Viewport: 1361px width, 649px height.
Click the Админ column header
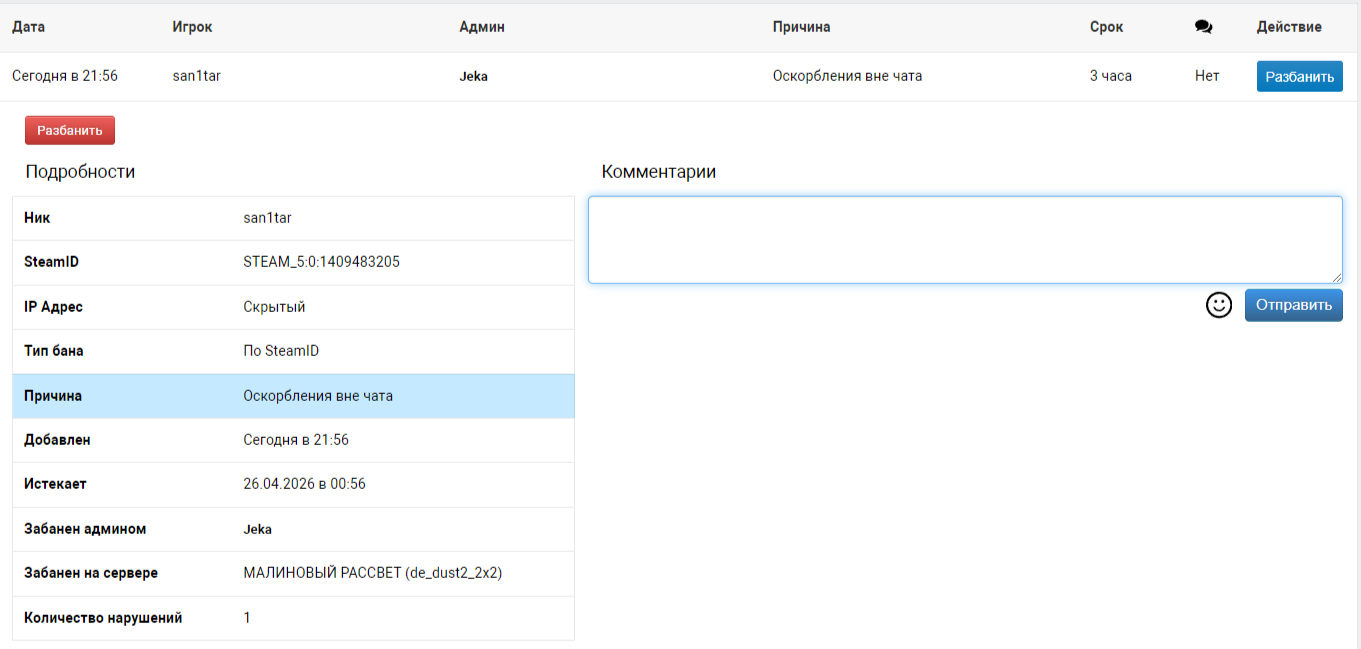coord(481,27)
